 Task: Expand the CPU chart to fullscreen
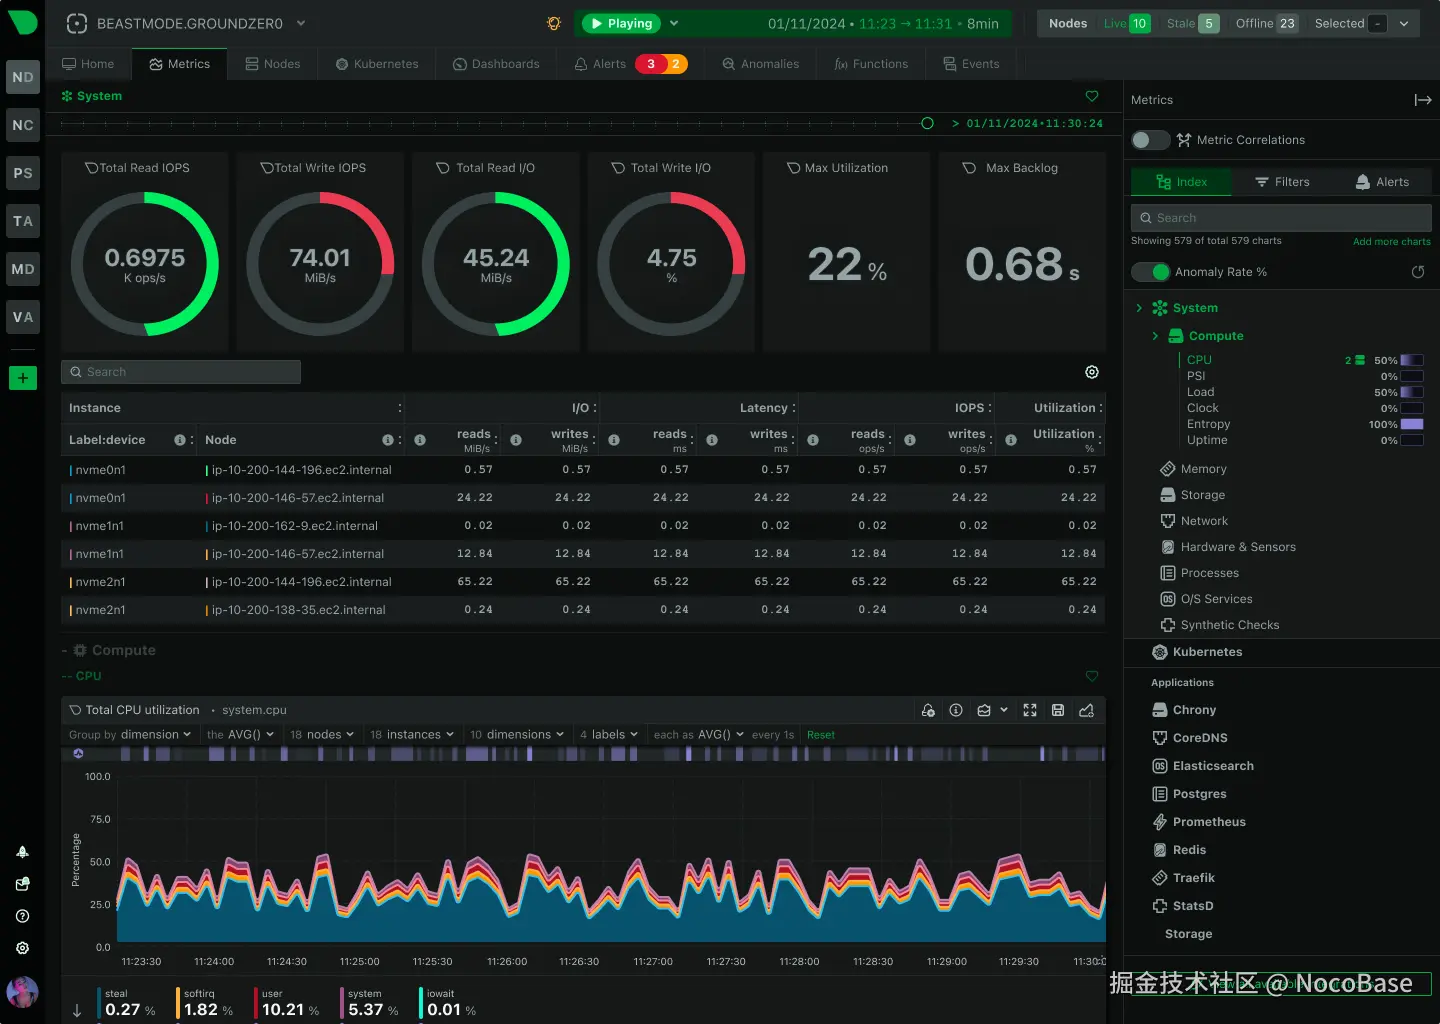point(1030,710)
